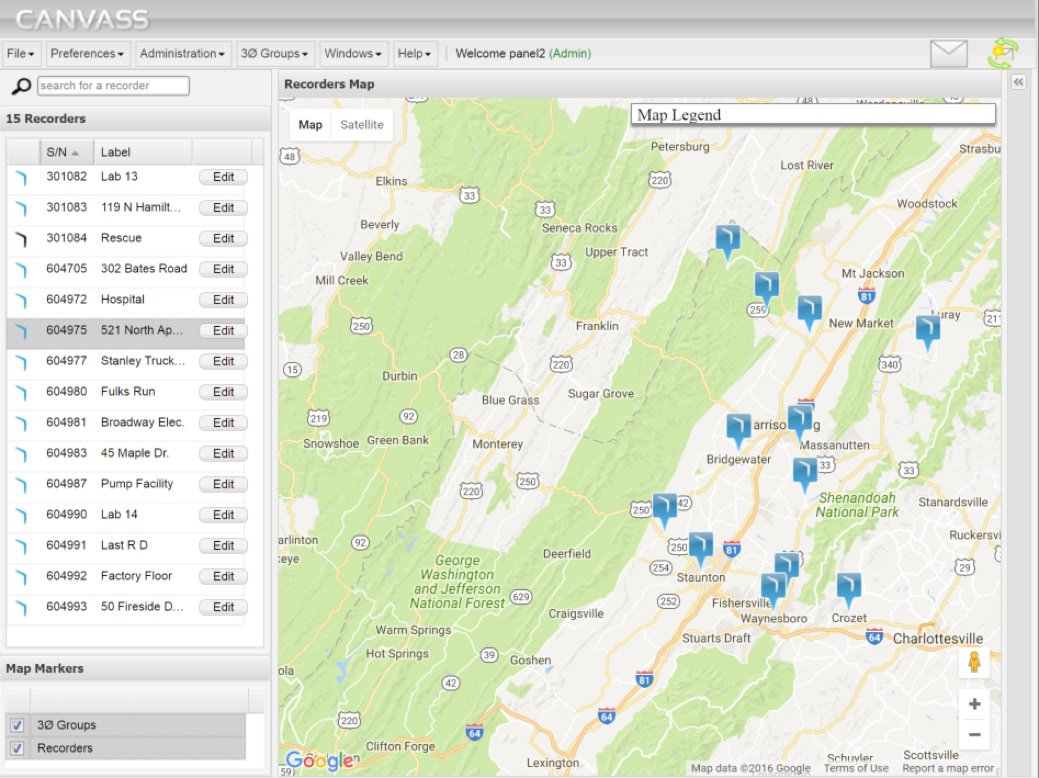Image resolution: width=1039 pixels, height=778 pixels.
Task: Click the zoom in plus icon on map
Action: click(973, 703)
